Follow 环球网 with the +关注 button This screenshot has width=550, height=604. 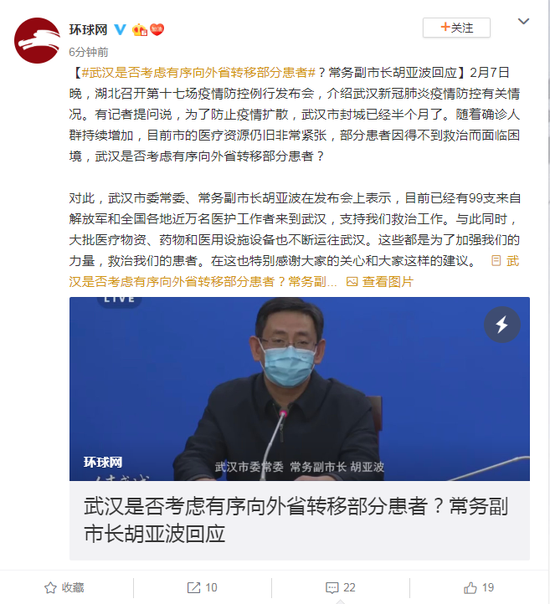[x=456, y=28]
